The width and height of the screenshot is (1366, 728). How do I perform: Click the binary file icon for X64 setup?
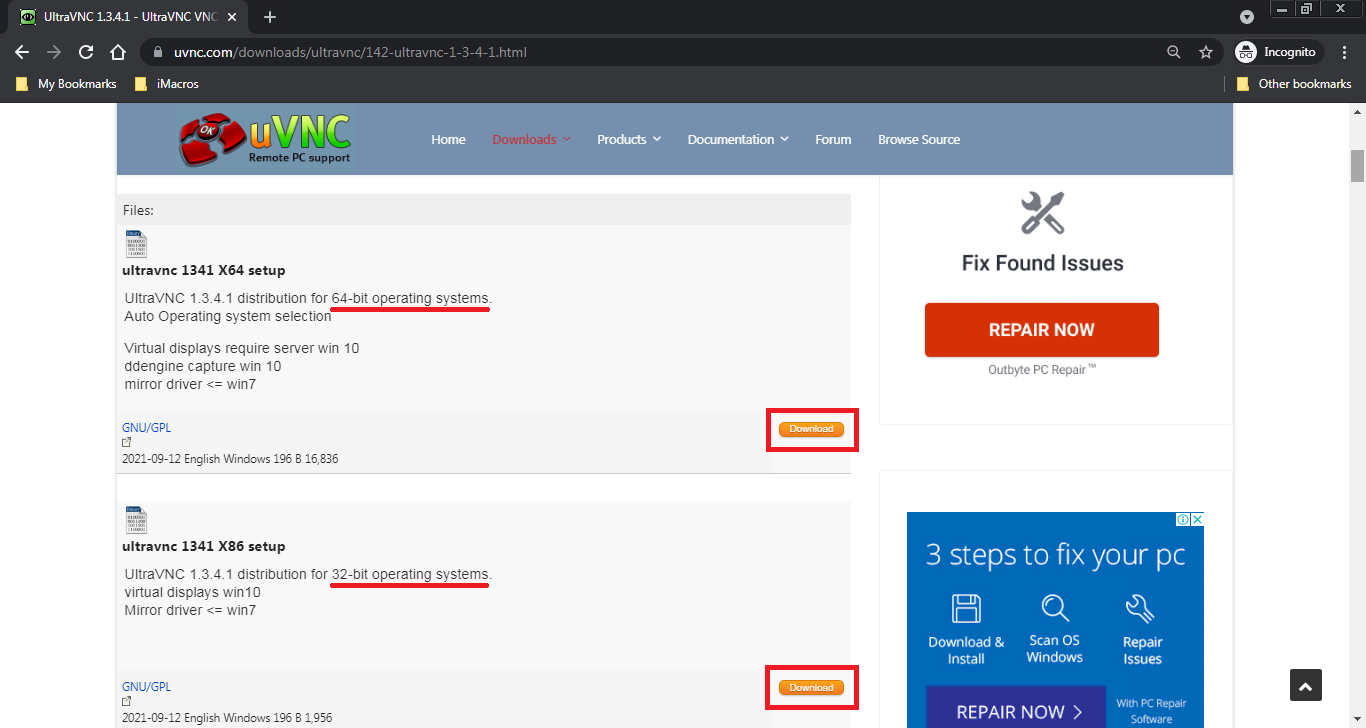click(136, 245)
